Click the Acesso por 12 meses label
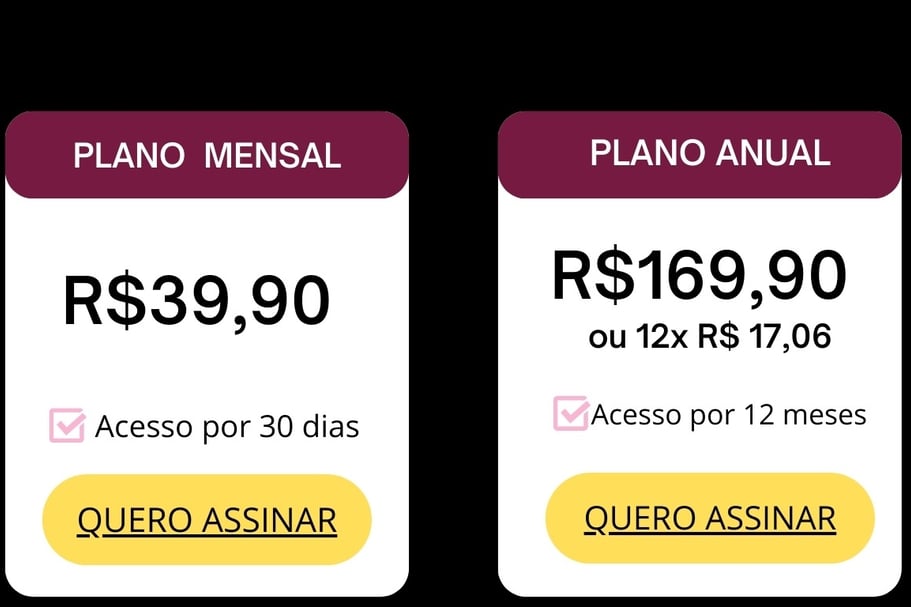 click(x=729, y=415)
